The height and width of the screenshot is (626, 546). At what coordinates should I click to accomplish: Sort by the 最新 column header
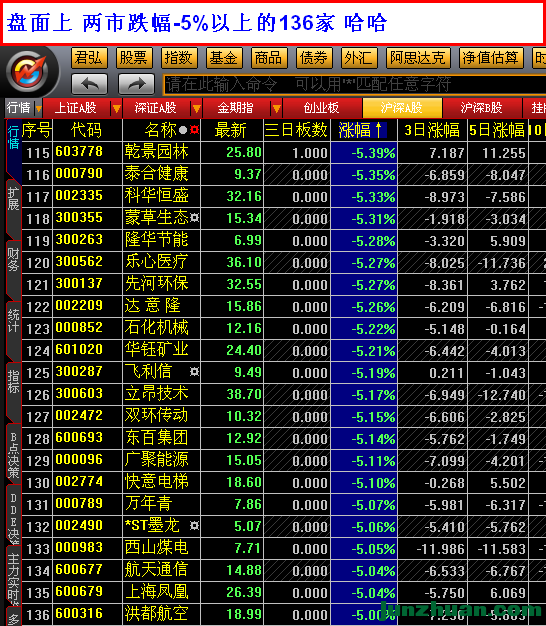[231, 130]
